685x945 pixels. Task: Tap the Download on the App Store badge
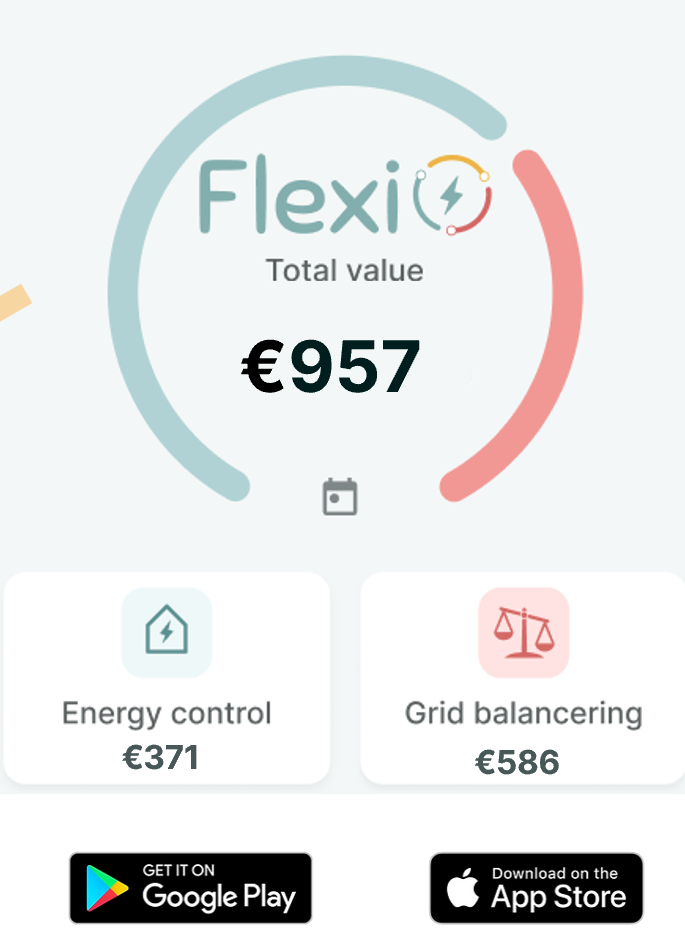pos(536,888)
